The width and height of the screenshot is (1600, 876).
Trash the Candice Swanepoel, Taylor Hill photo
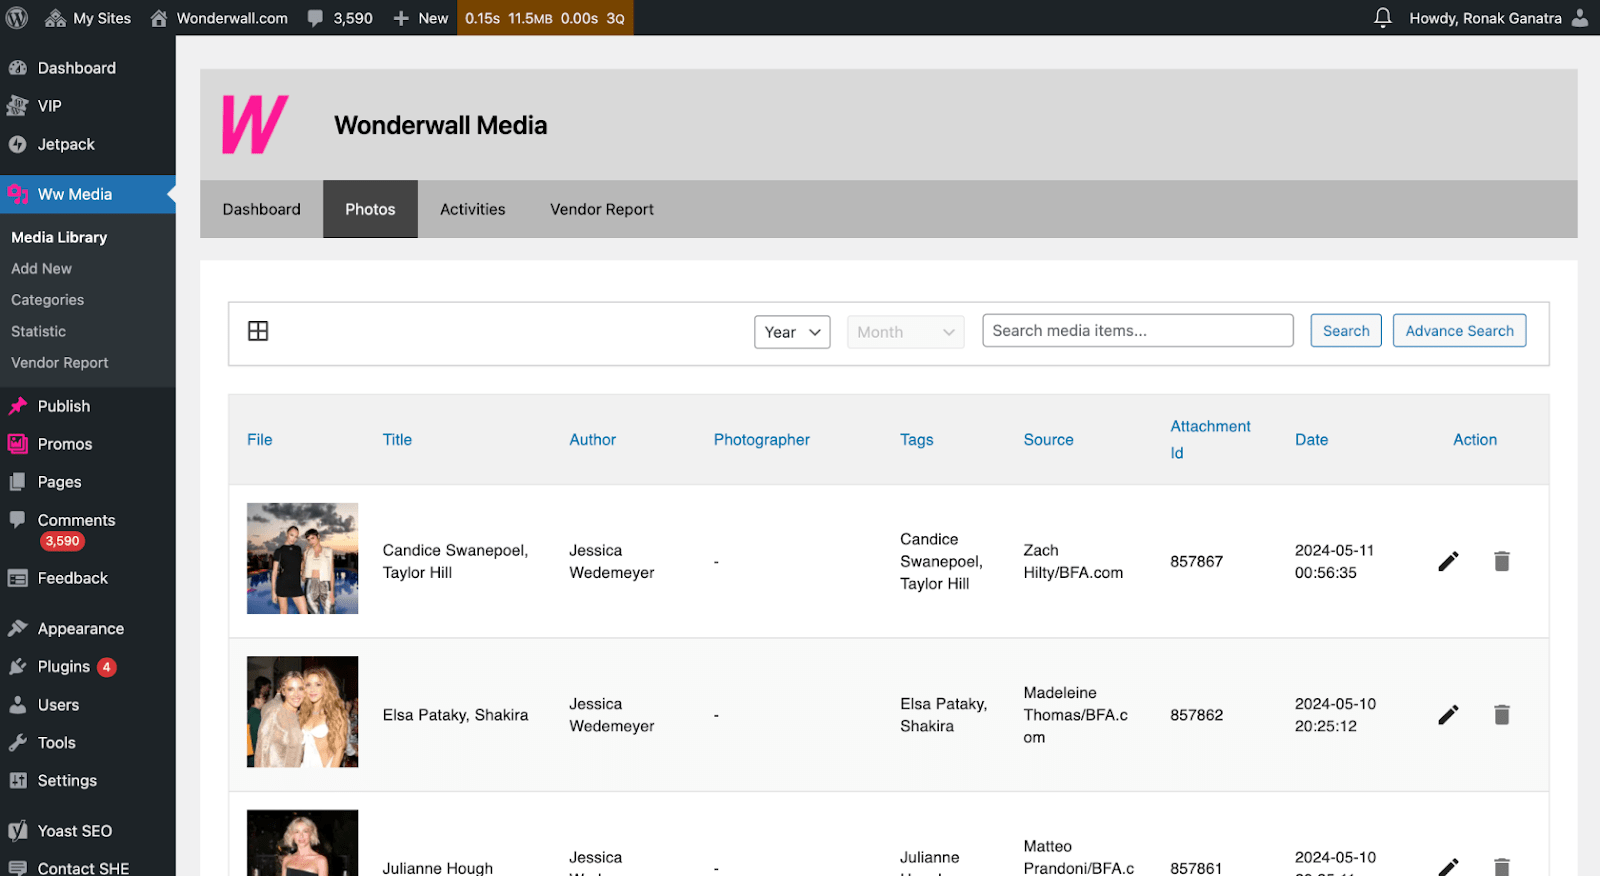[1501, 561]
